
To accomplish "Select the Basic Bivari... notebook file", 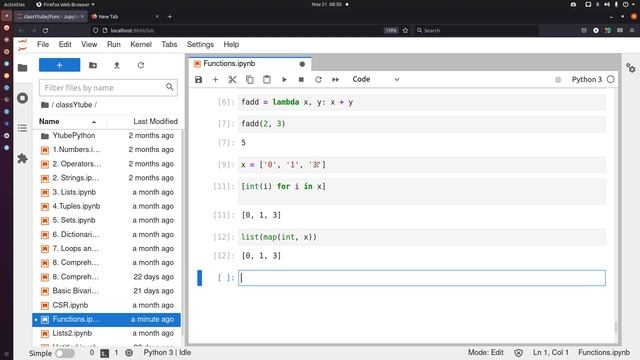I will click(x=107, y=291).
